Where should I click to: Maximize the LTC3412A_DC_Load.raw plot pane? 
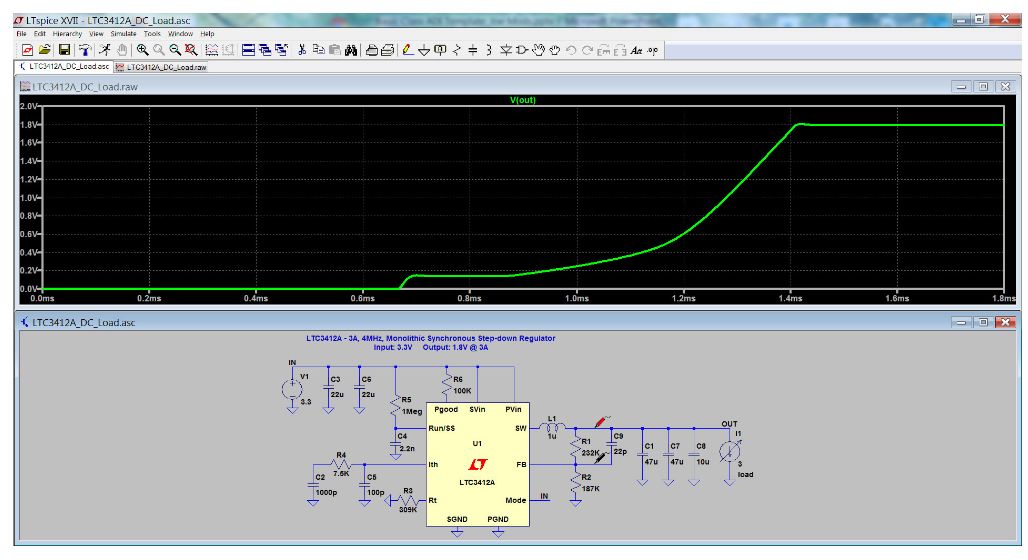[983, 87]
